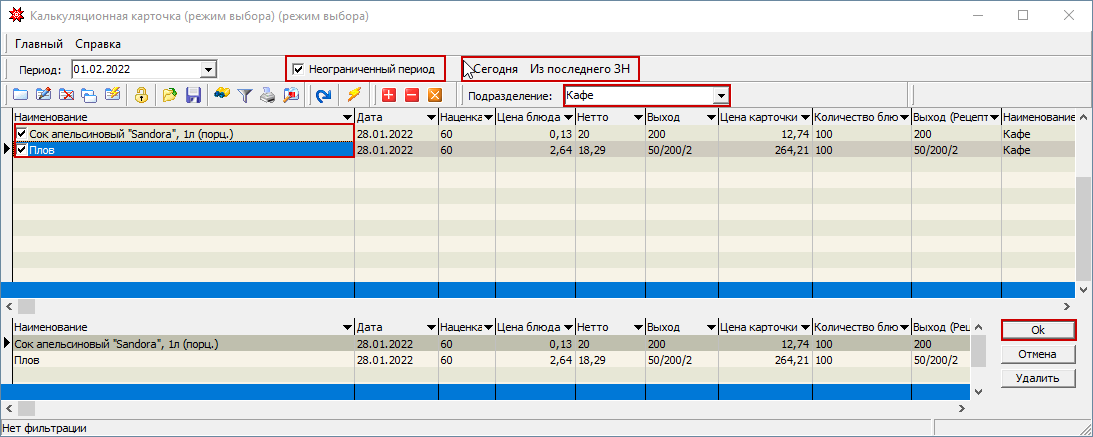1093x437 pixels.
Task: Click the Отмена button
Action: (1037, 354)
